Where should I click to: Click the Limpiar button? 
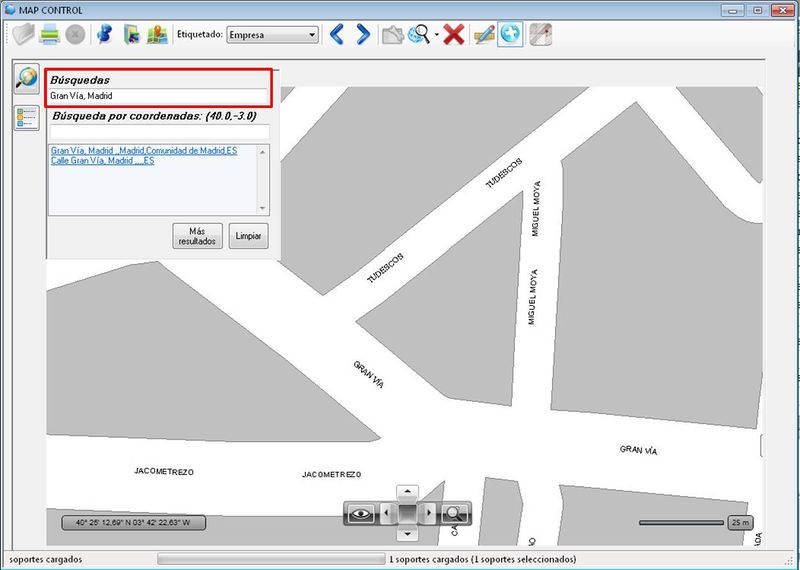pyautogui.click(x=248, y=236)
